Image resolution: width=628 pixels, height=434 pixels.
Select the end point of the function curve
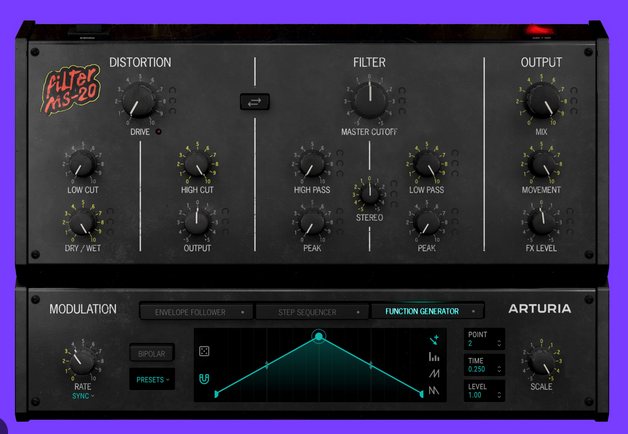pos(421,394)
